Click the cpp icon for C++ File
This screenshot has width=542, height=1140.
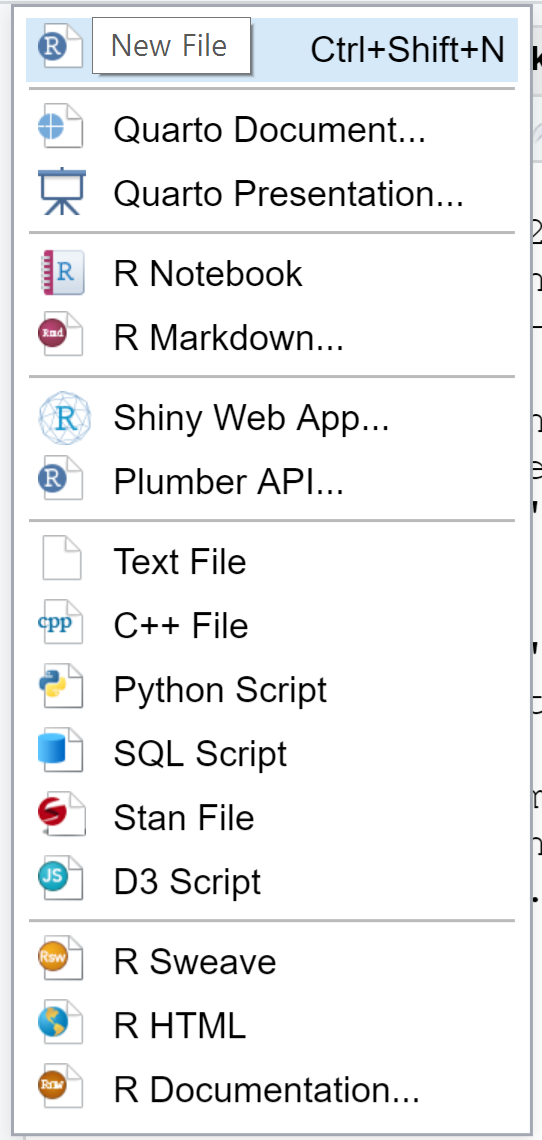pyautogui.click(x=60, y=622)
